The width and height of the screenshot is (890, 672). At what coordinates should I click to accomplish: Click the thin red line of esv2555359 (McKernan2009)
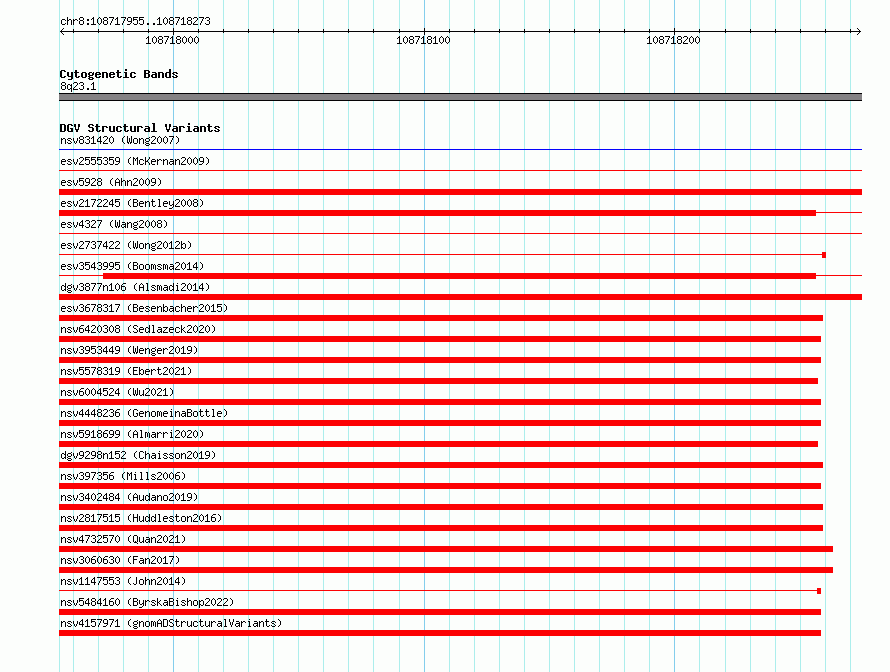coord(460,170)
